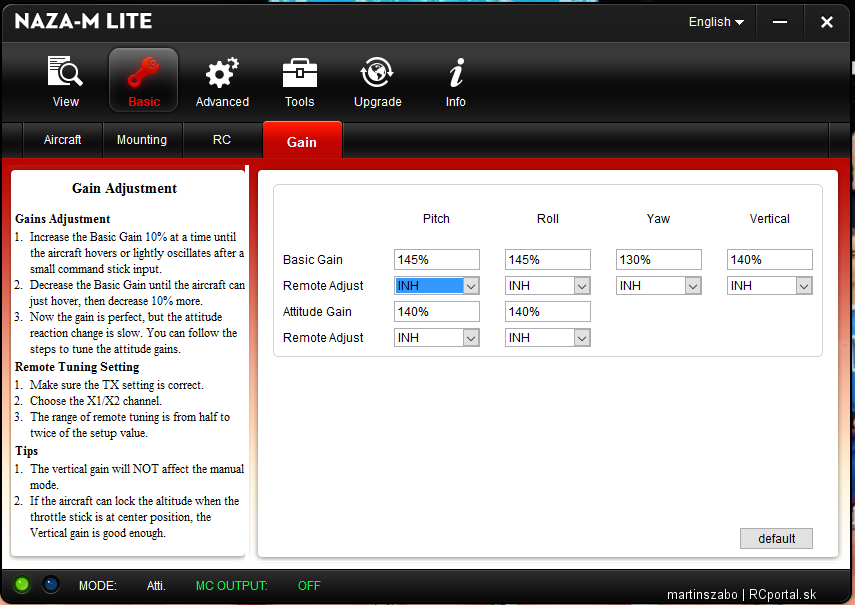Minimize the NAZA-M LITE window
Viewport: 855px width, 605px height.
tap(780, 22)
